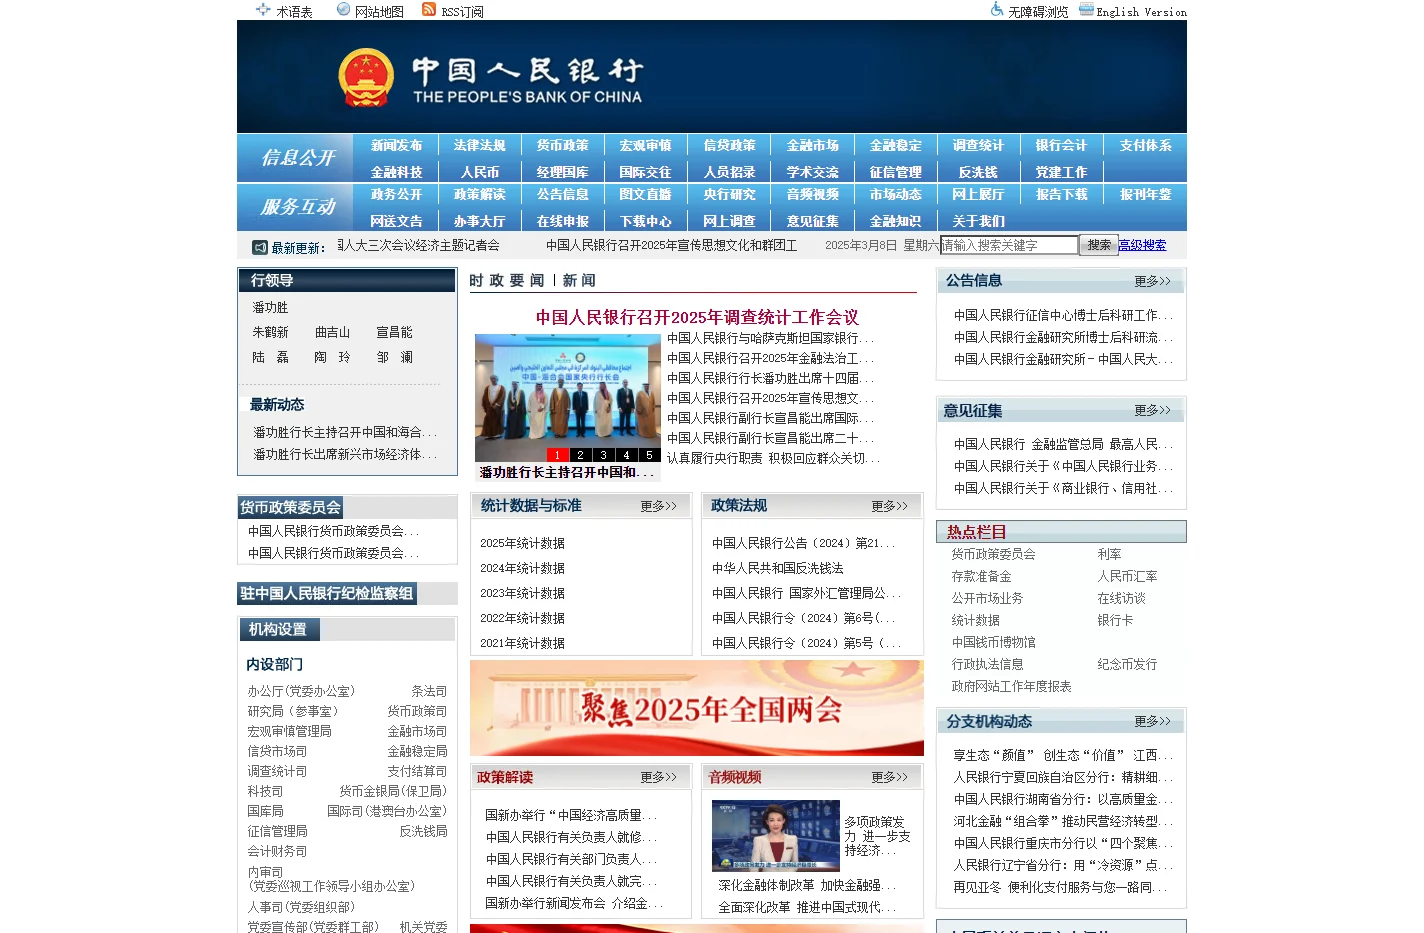The height and width of the screenshot is (933, 1424).
Task: Open the 支付体系 menu item
Action: pyautogui.click(x=1145, y=146)
